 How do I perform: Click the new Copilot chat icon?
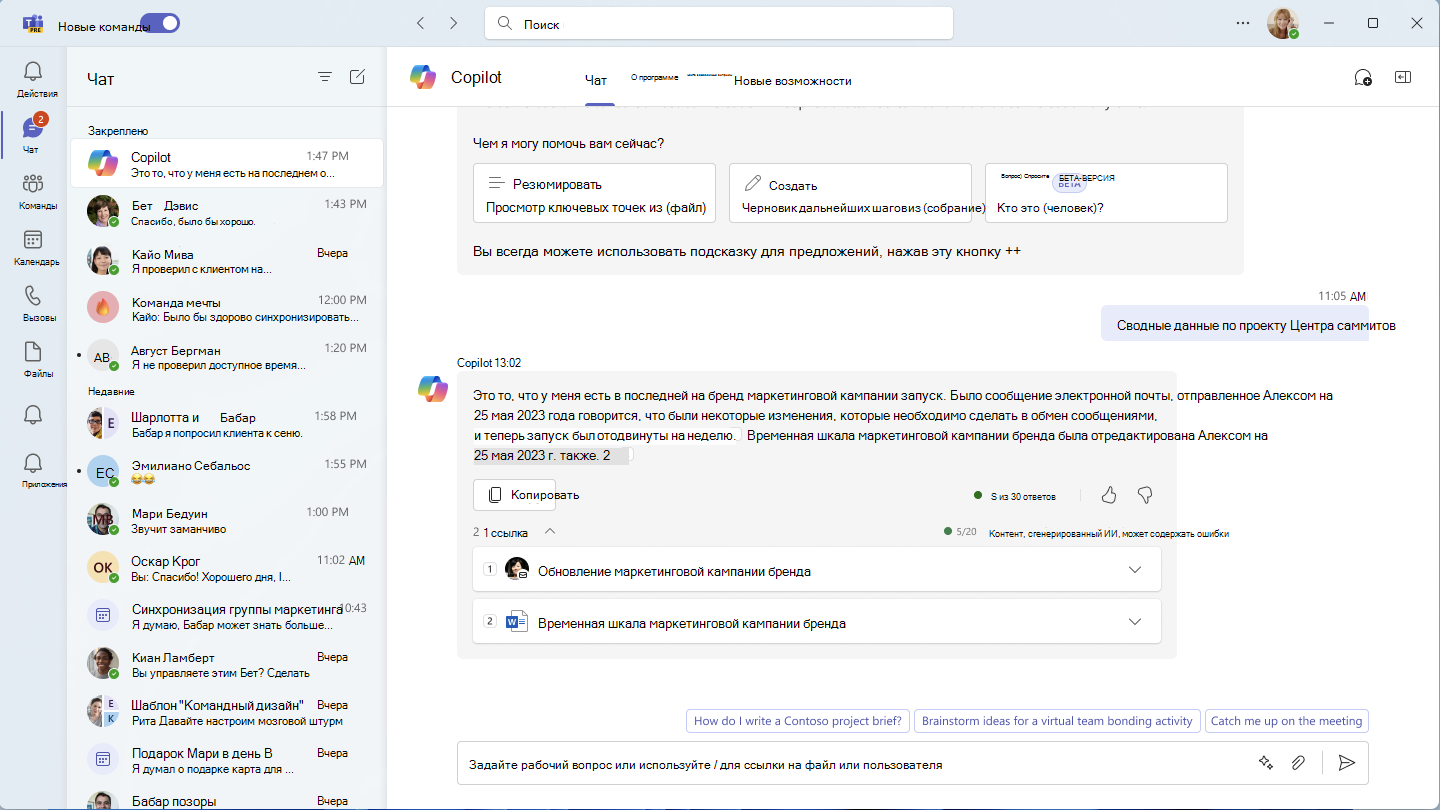[x=1362, y=78]
